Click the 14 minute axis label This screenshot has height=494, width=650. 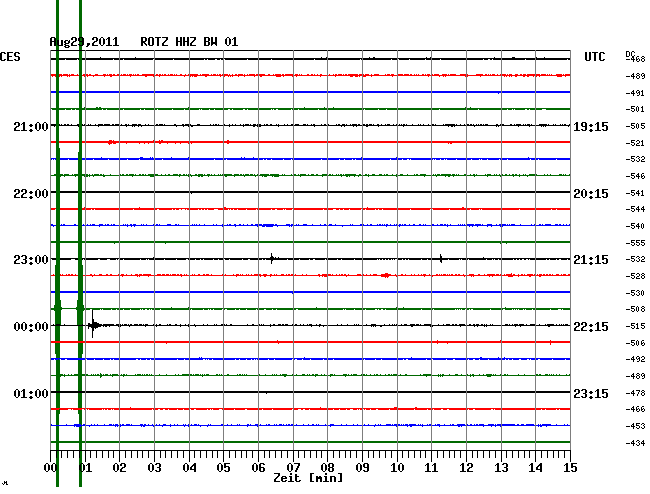click(536, 468)
